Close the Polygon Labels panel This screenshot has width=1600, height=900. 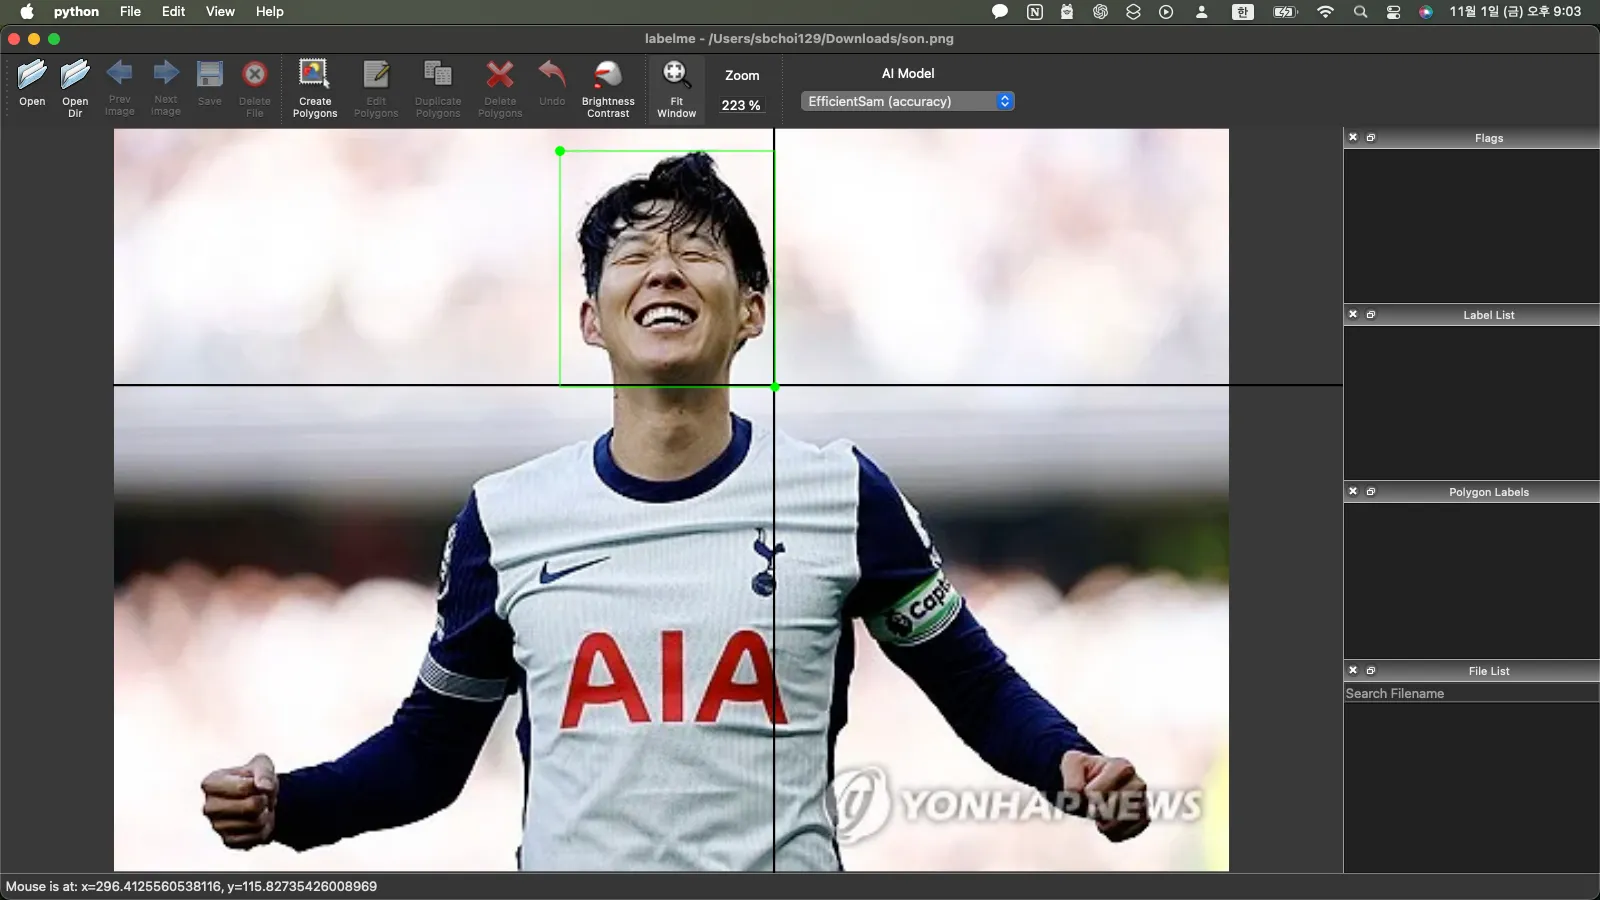(x=1353, y=491)
